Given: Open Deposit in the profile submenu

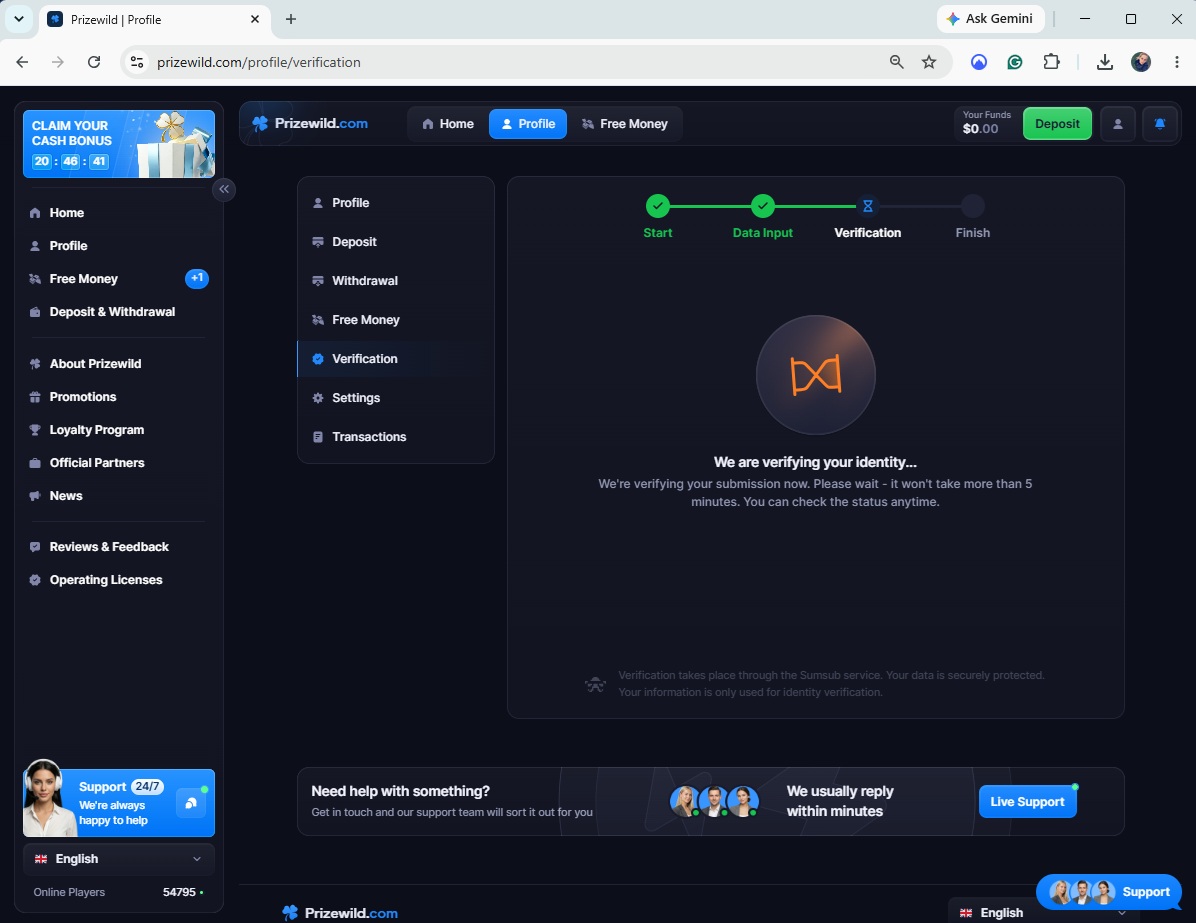Looking at the screenshot, I should pyautogui.click(x=395, y=242).
